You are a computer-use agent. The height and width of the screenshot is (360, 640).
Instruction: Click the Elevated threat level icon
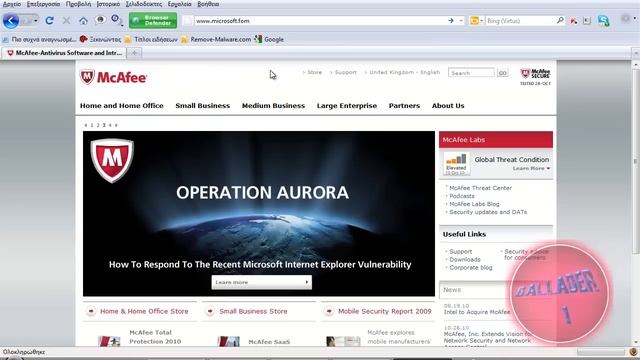tap(456, 164)
